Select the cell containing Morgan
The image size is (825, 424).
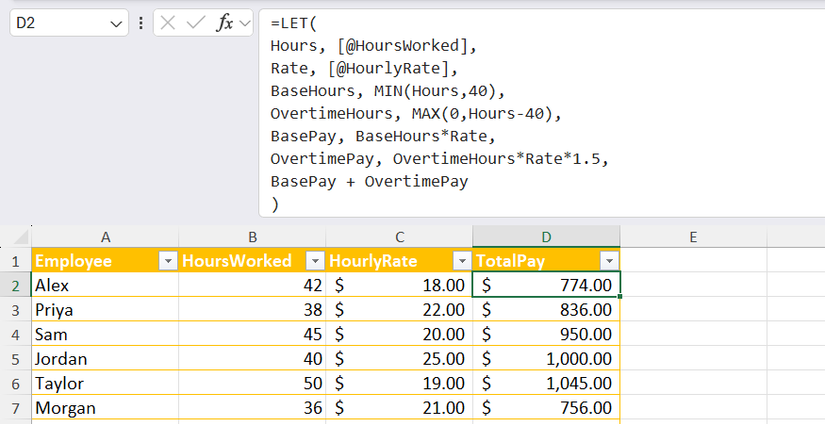[x=105, y=408]
